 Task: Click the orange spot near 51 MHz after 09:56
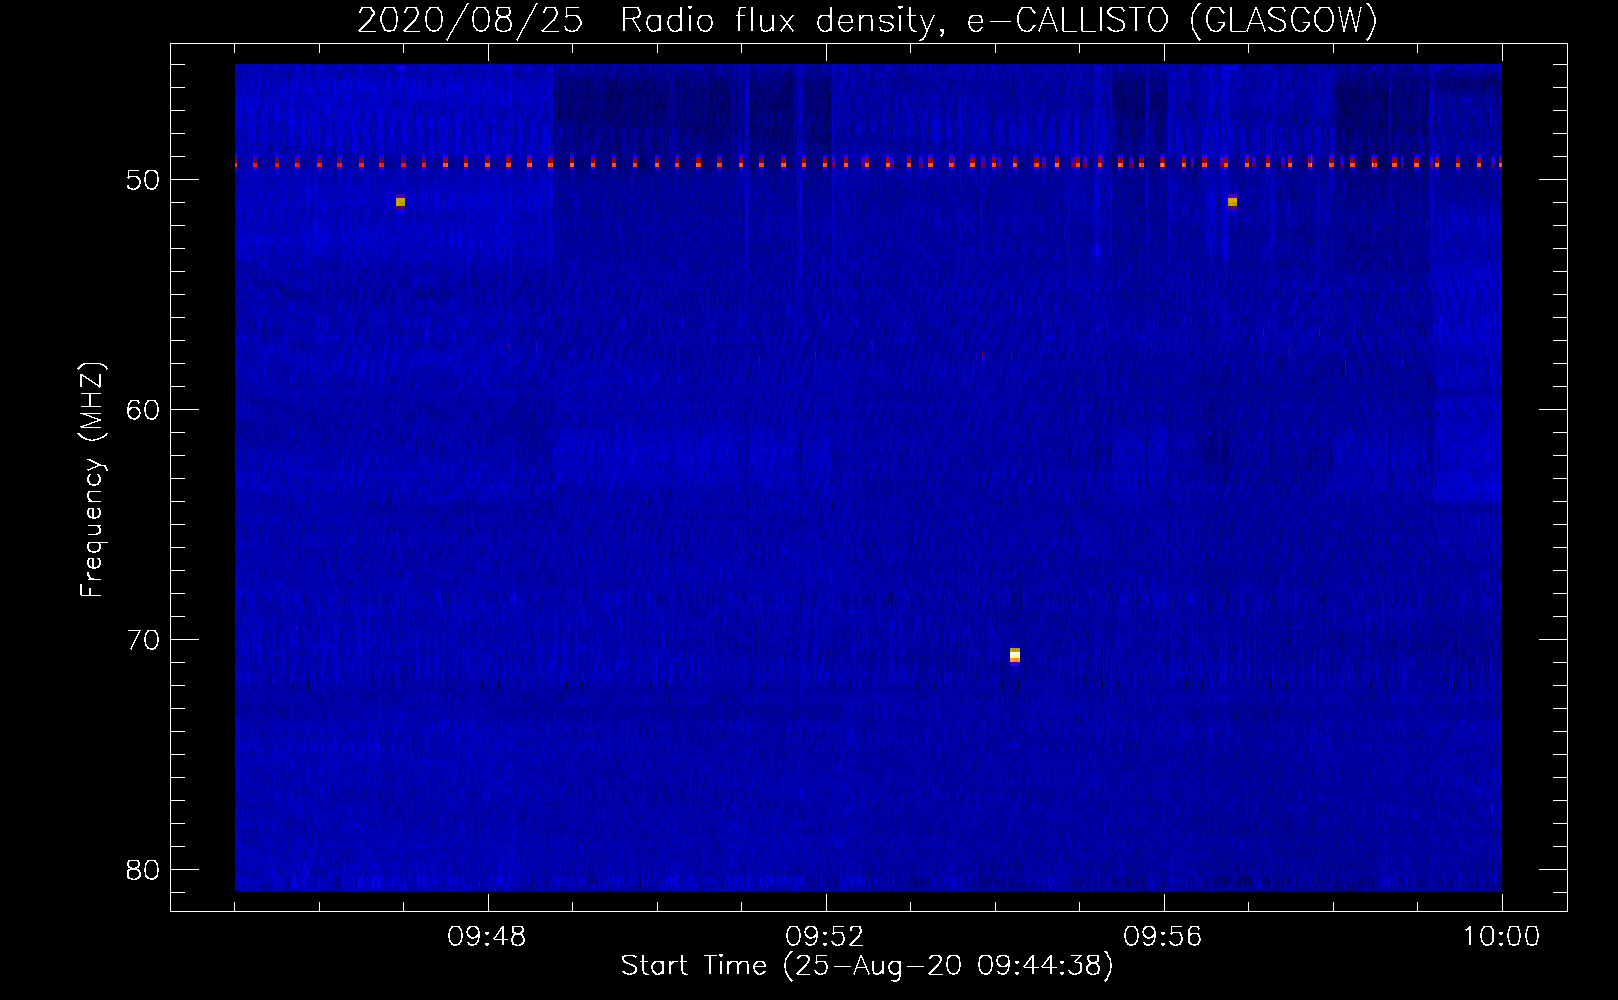1232,202
